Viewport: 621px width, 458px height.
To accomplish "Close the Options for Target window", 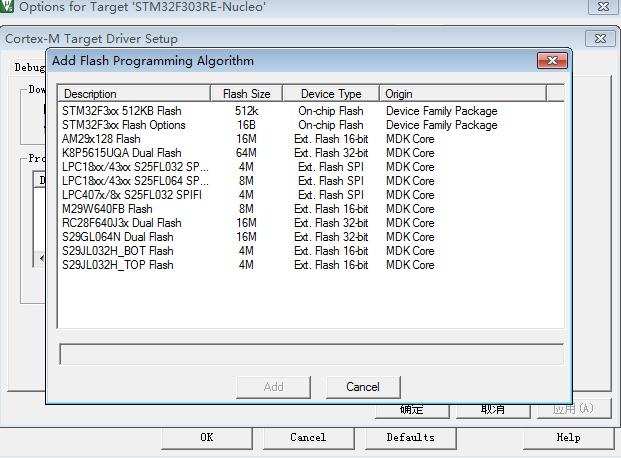I will pos(603,7).
